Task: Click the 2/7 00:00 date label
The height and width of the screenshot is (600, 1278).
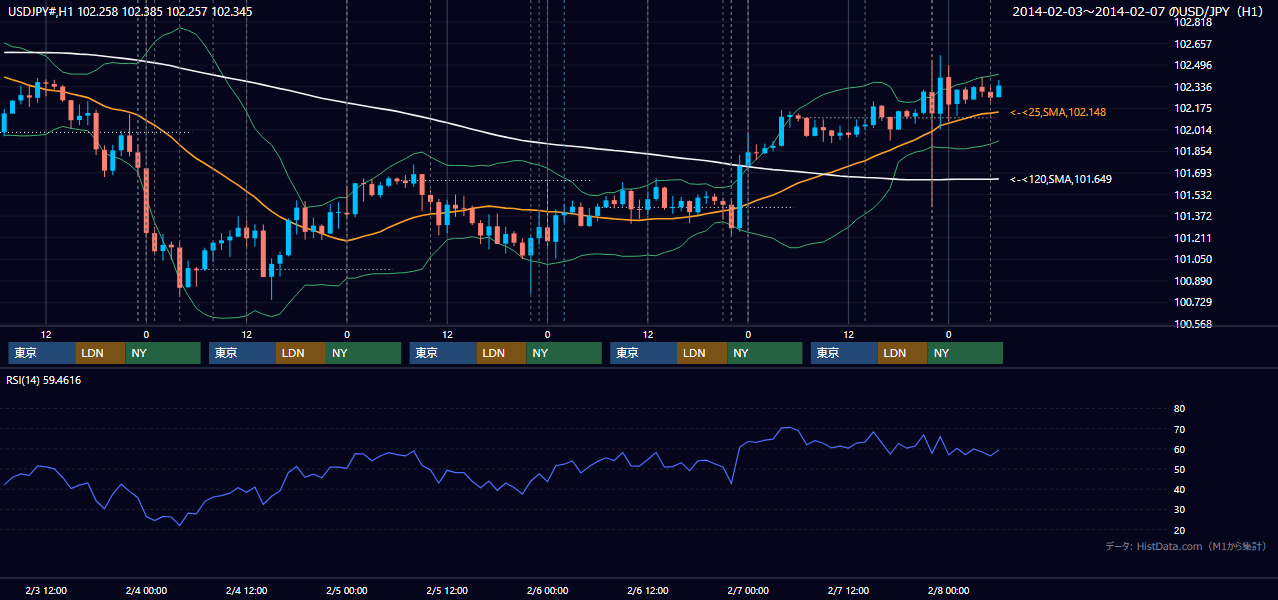Action: pyautogui.click(x=748, y=591)
